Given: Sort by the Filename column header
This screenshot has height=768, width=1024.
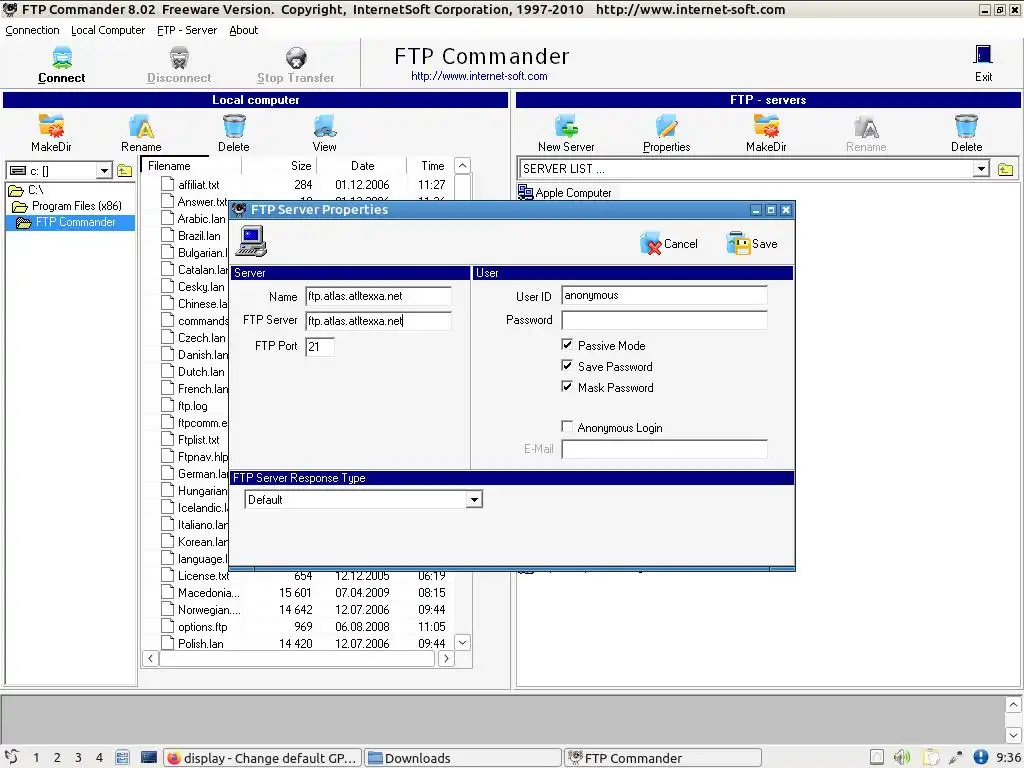Looking at the screenshot, I should [x=192, y=166].
